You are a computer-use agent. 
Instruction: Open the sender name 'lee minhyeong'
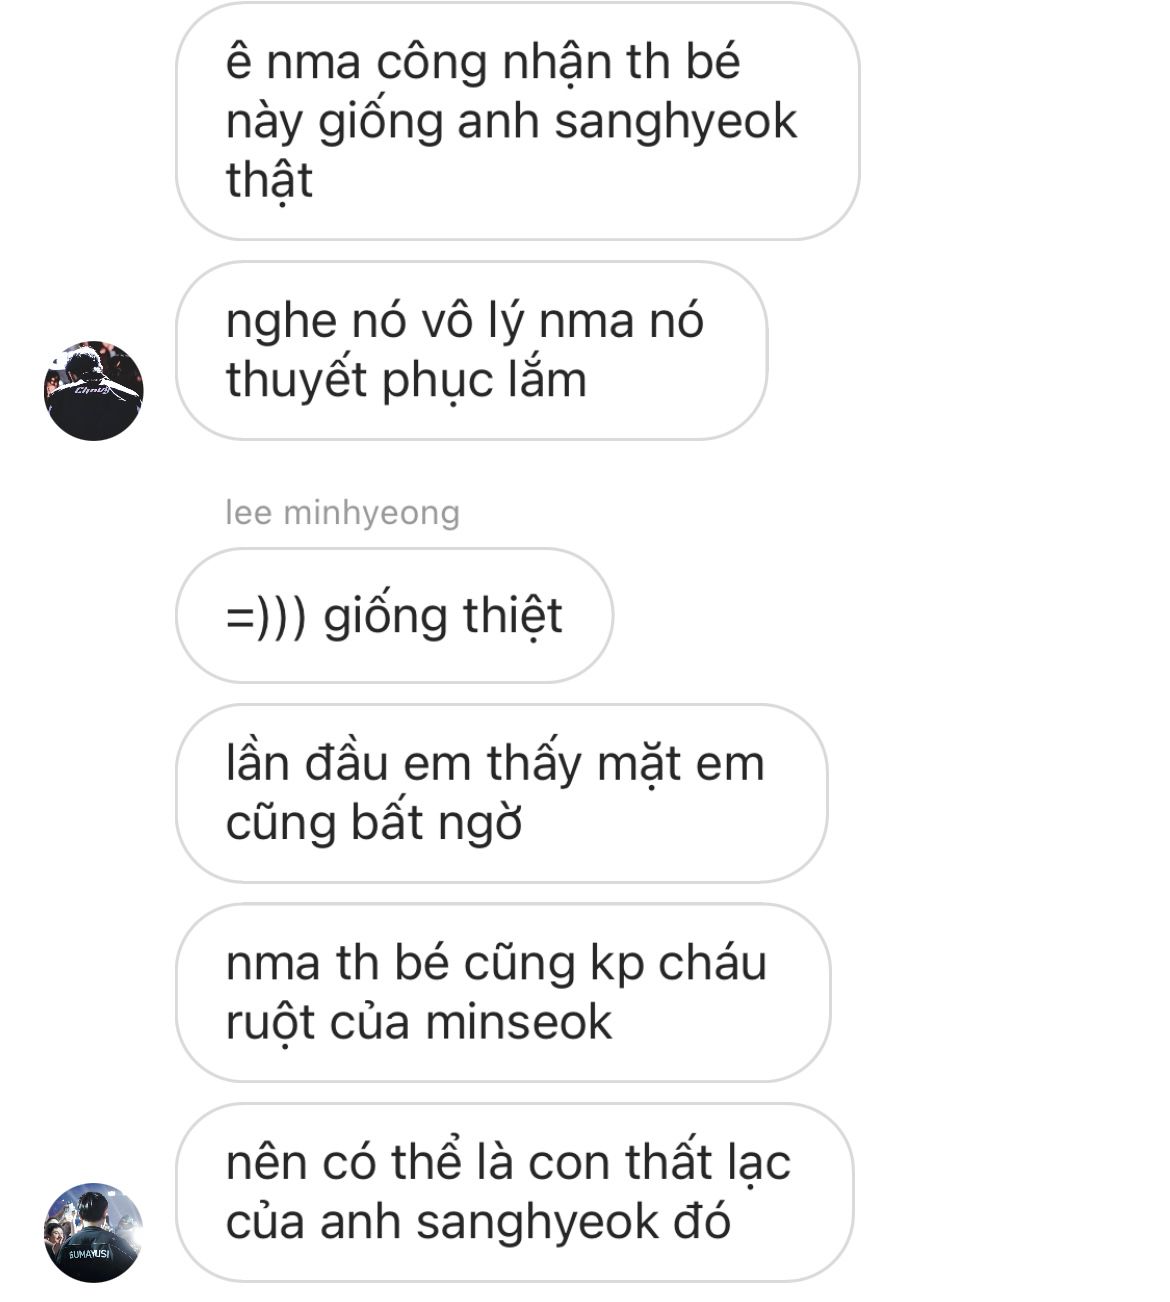343,512
